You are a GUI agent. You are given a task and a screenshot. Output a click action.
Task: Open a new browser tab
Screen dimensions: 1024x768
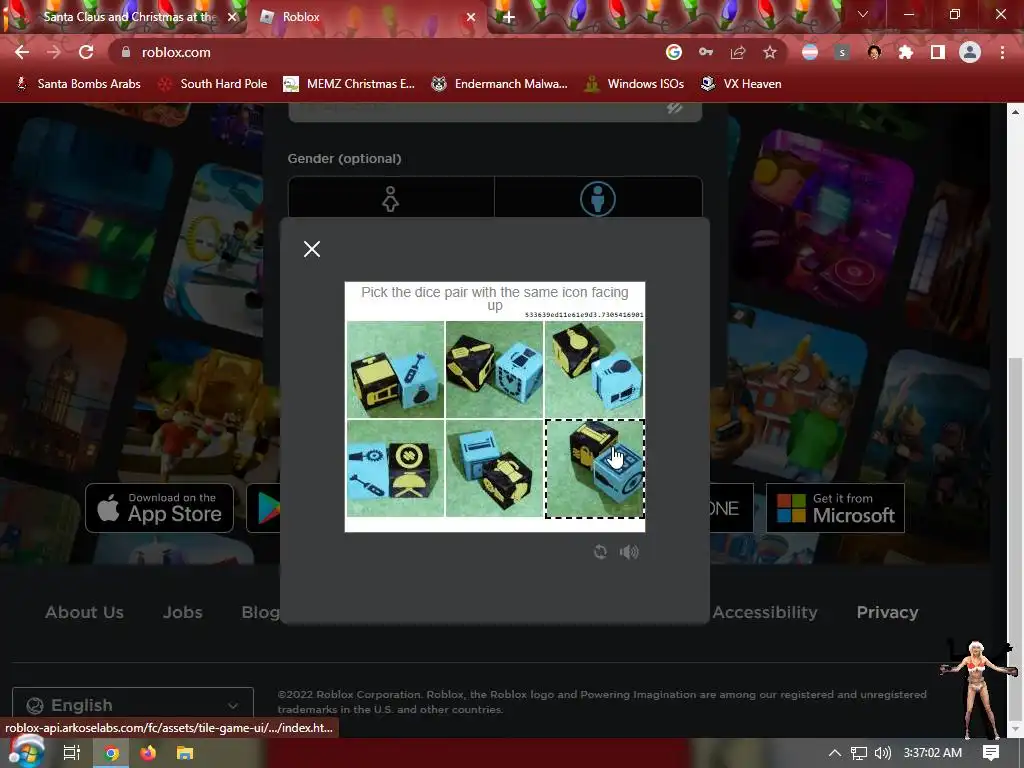point(509,17)
